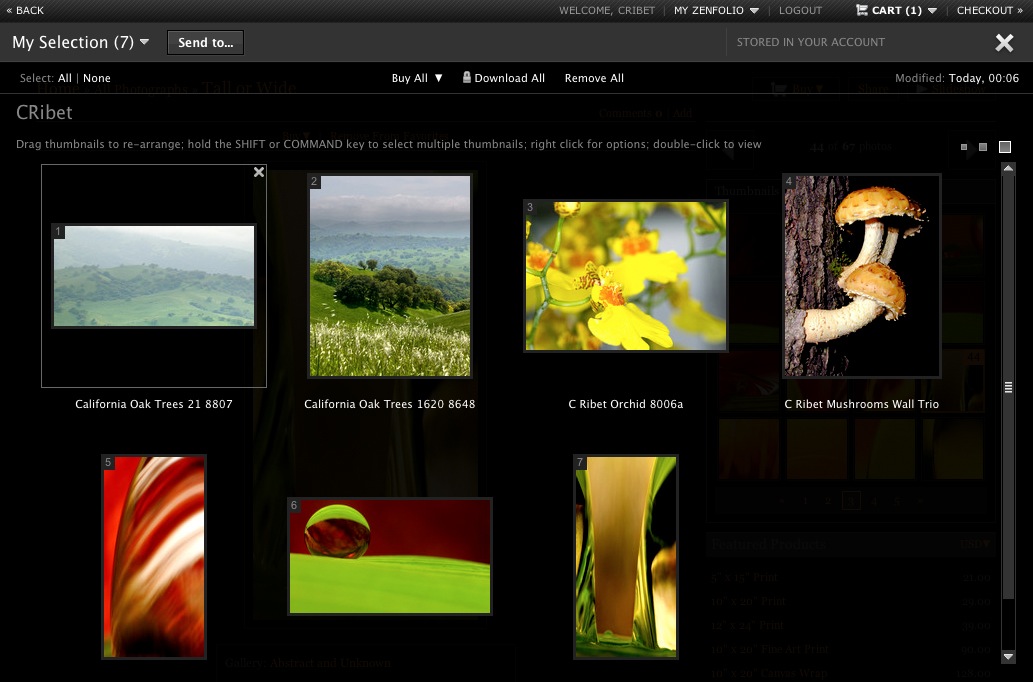The image size is (1033, 682).
Task: Open the Buy All dropdown
Action: tap(417, 77)
